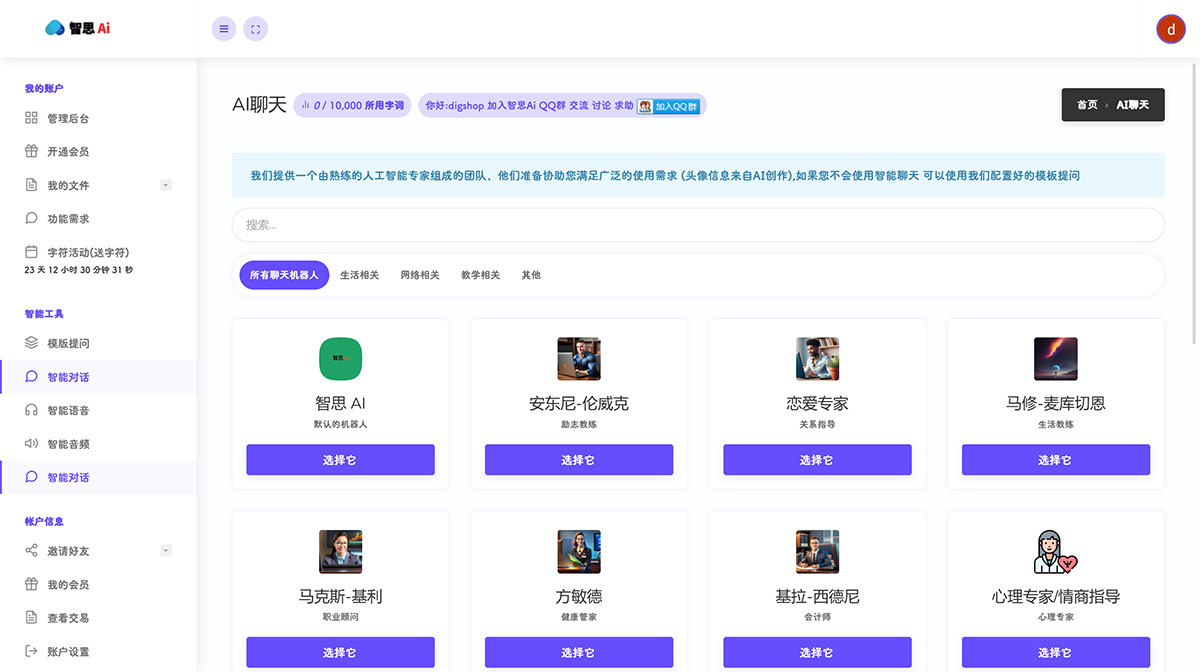Switch to the 所有聊天机器人 filter tab
Screen dimensions: 1200x672
283,274
